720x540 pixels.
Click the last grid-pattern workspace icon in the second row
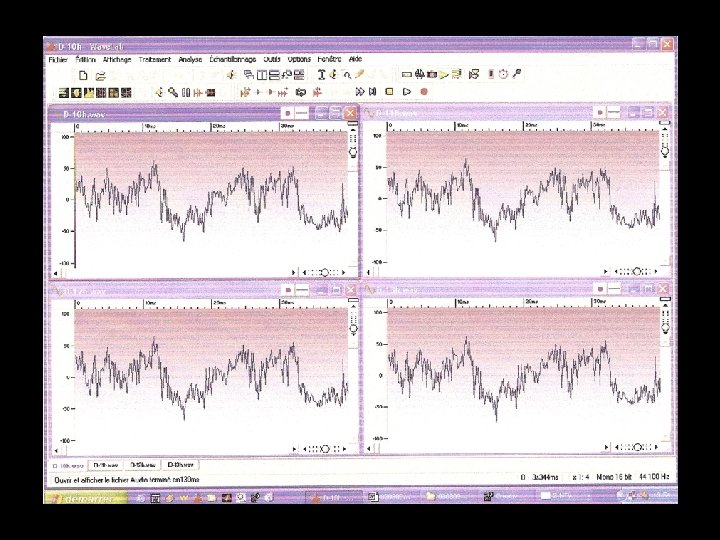[x=126, y=93]
